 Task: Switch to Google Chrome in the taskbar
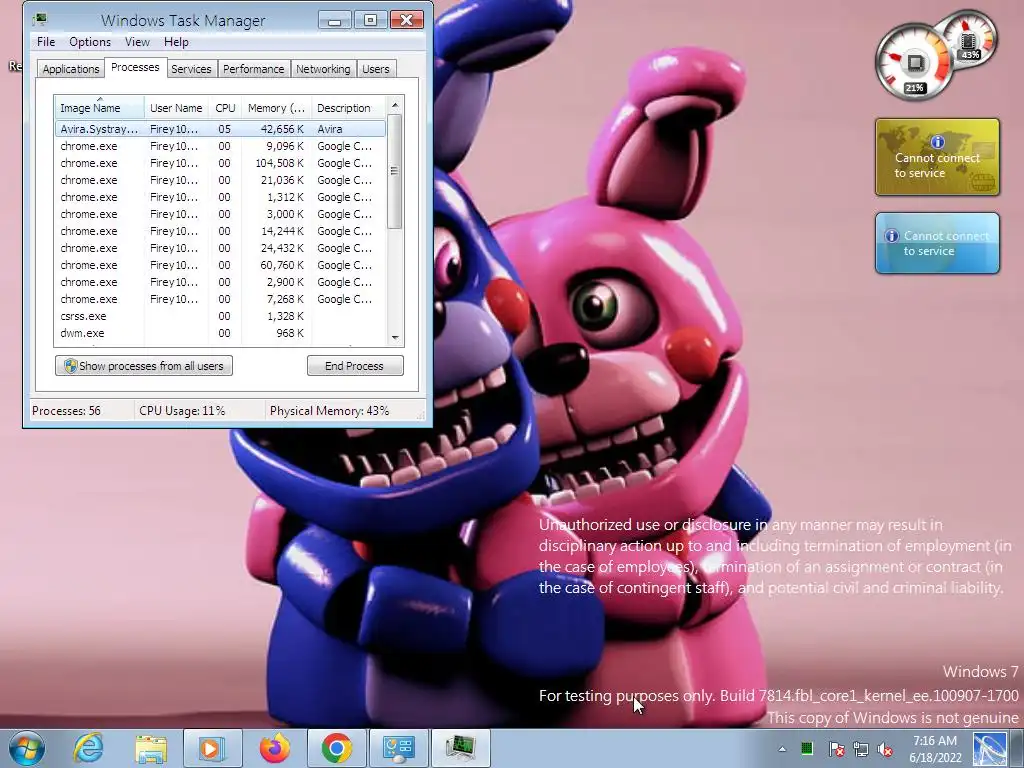(336, 748)
